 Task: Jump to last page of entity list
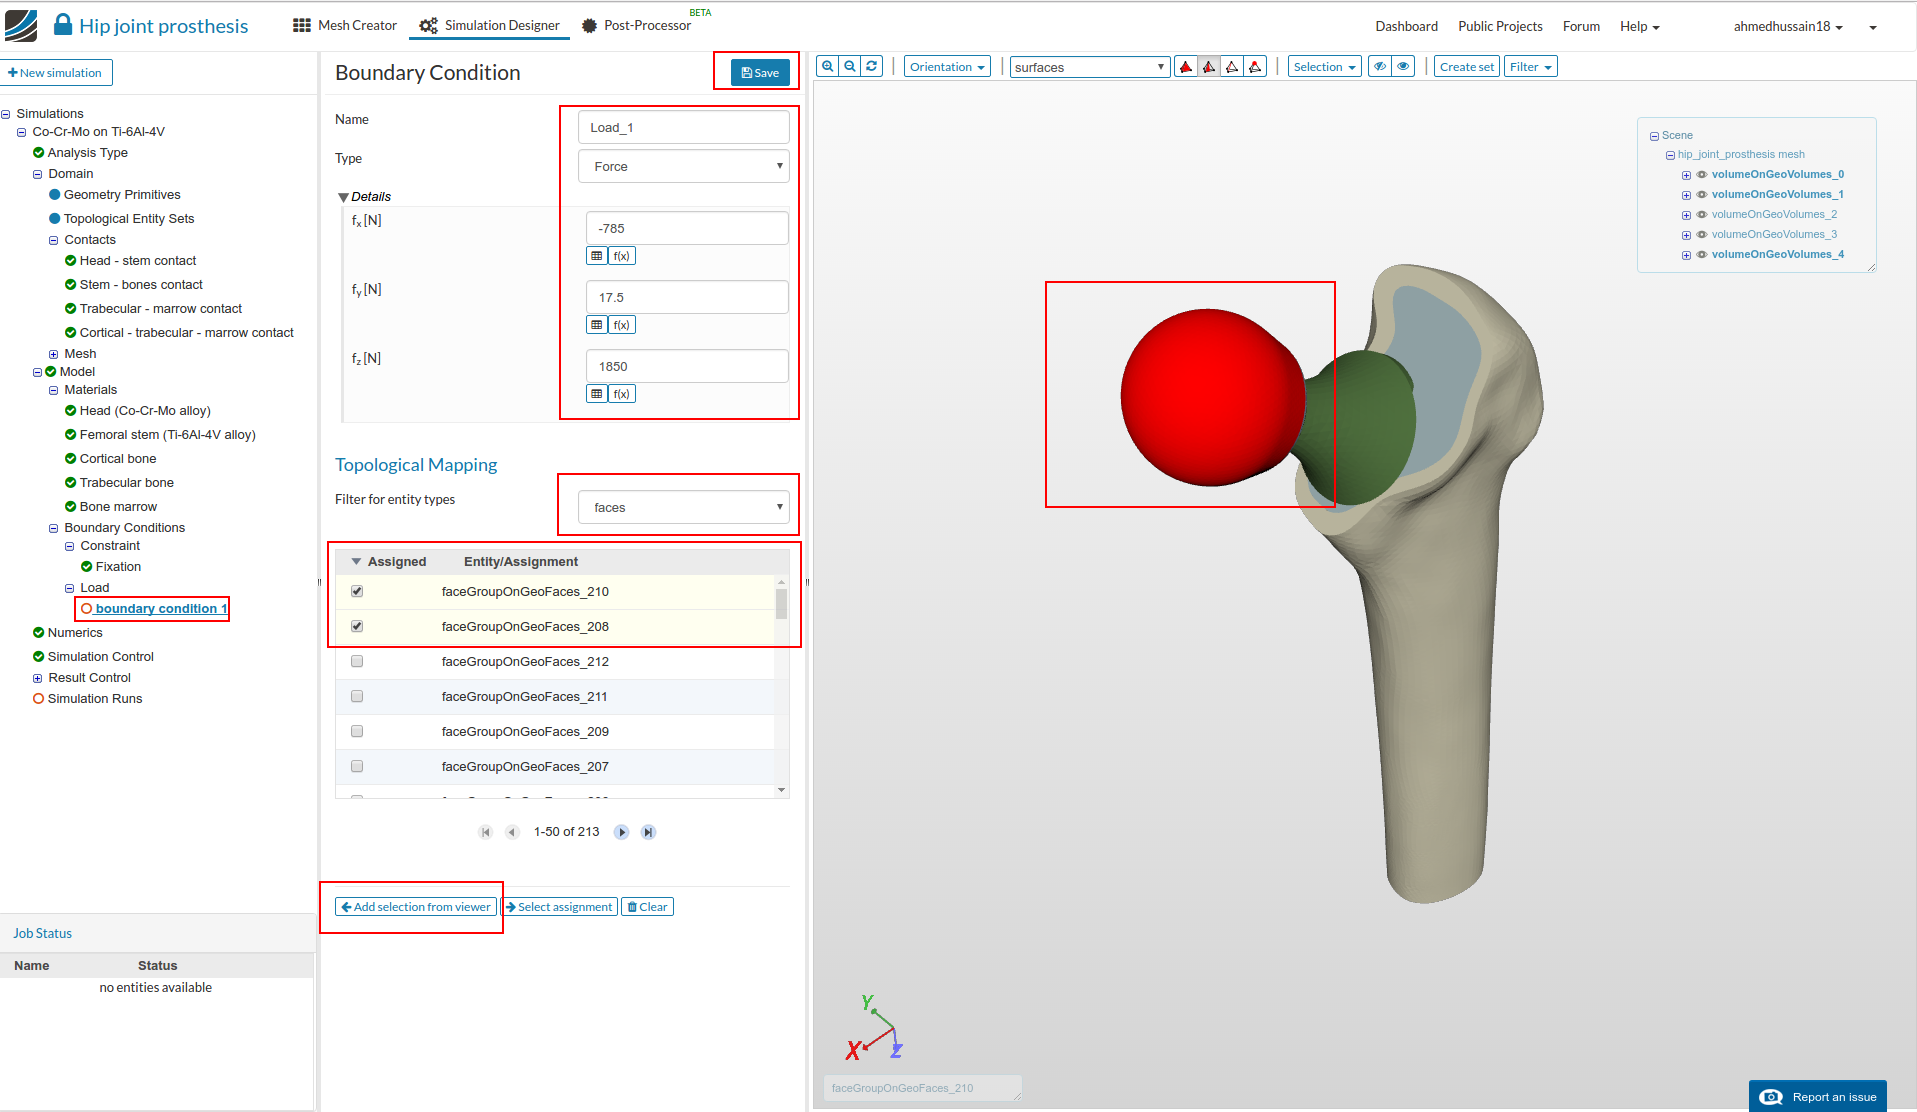[648, 832]
